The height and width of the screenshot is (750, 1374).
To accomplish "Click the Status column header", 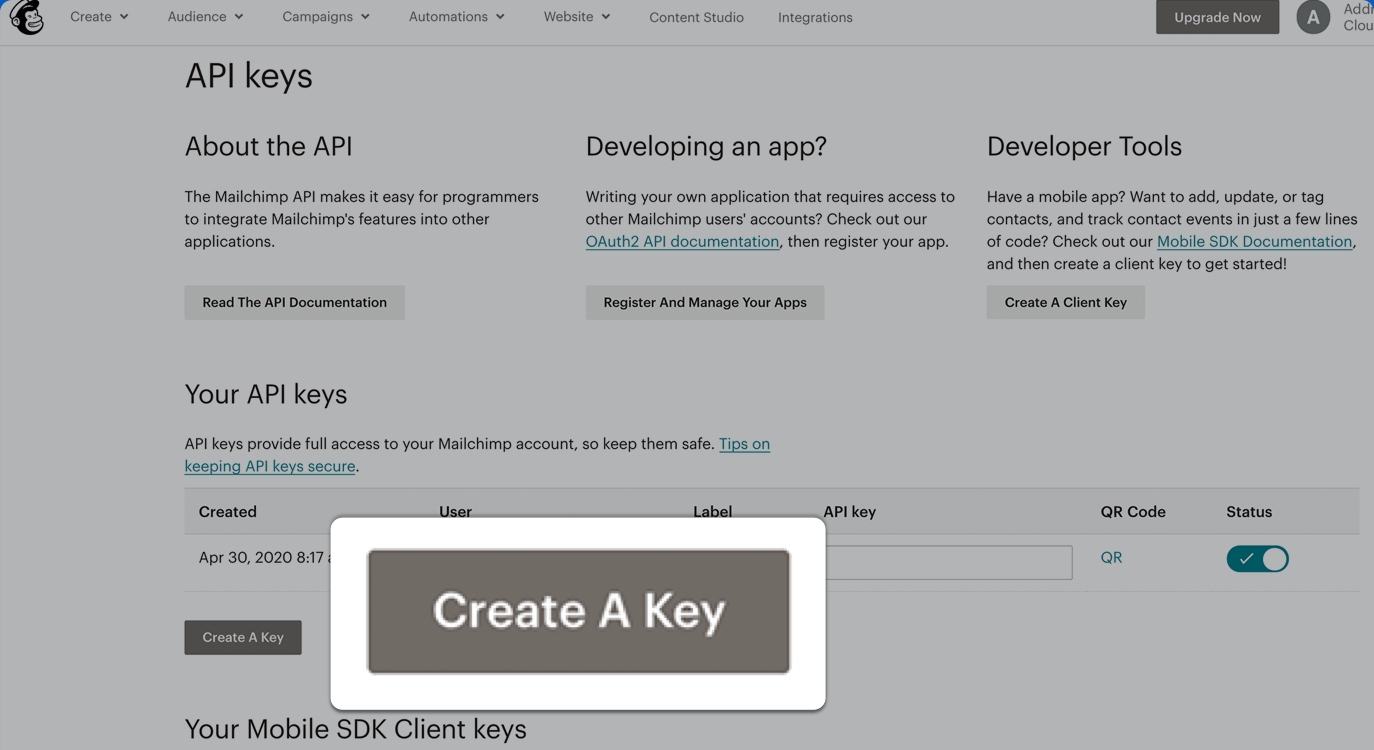I will coord(1249,512).
